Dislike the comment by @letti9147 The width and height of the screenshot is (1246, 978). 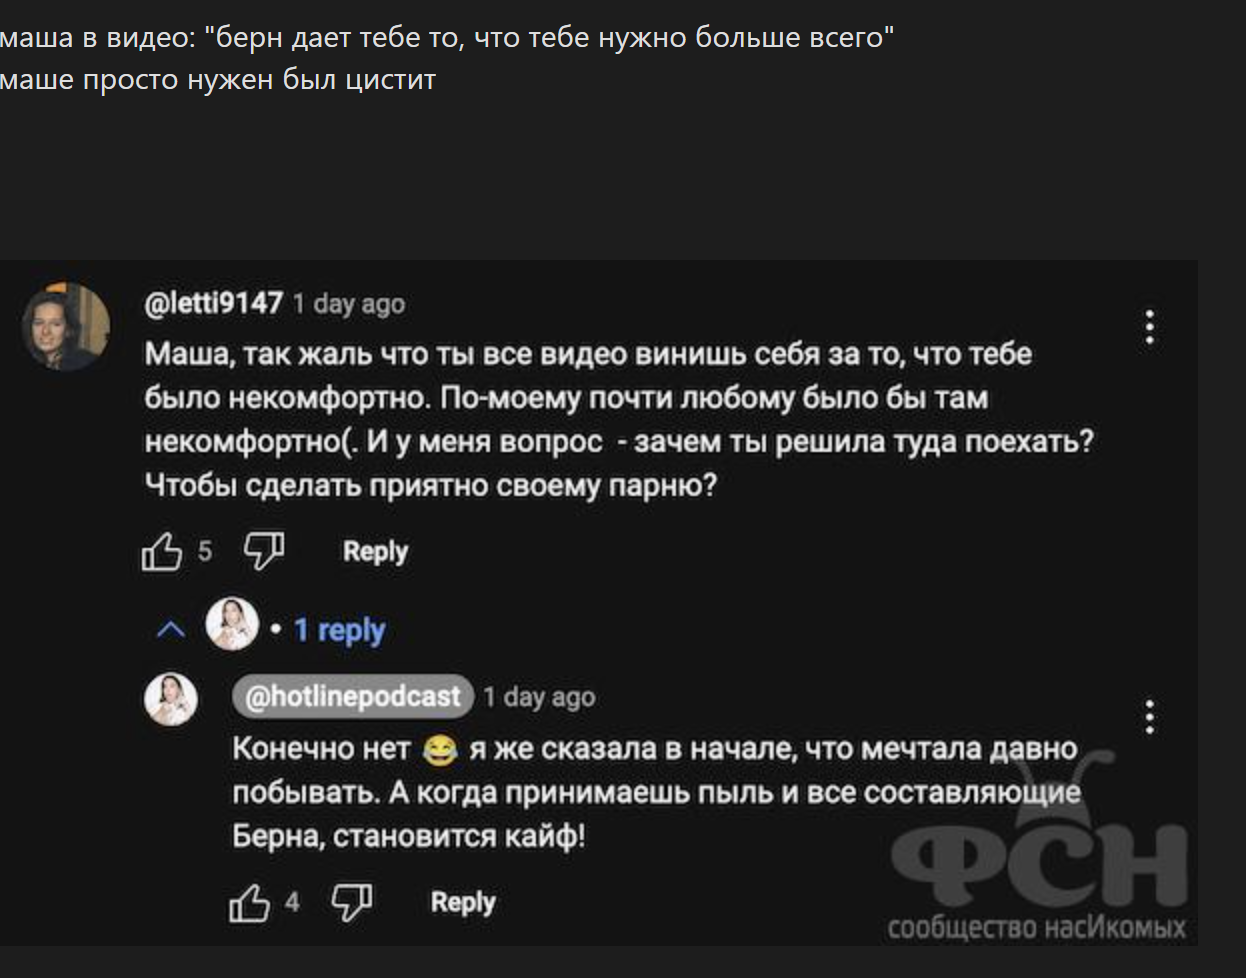coord(265,550)
